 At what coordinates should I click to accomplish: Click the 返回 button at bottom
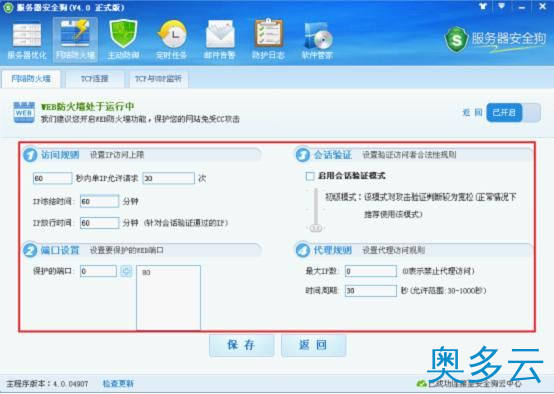pos(313,345)
